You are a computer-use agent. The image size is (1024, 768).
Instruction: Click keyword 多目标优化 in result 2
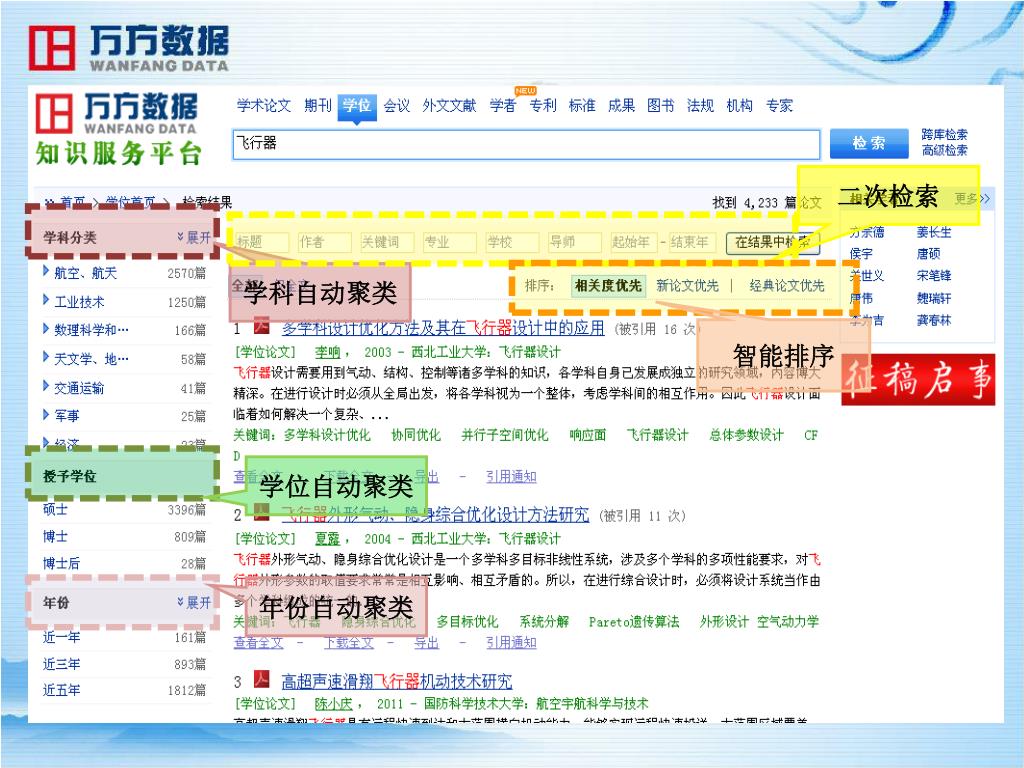468,622
